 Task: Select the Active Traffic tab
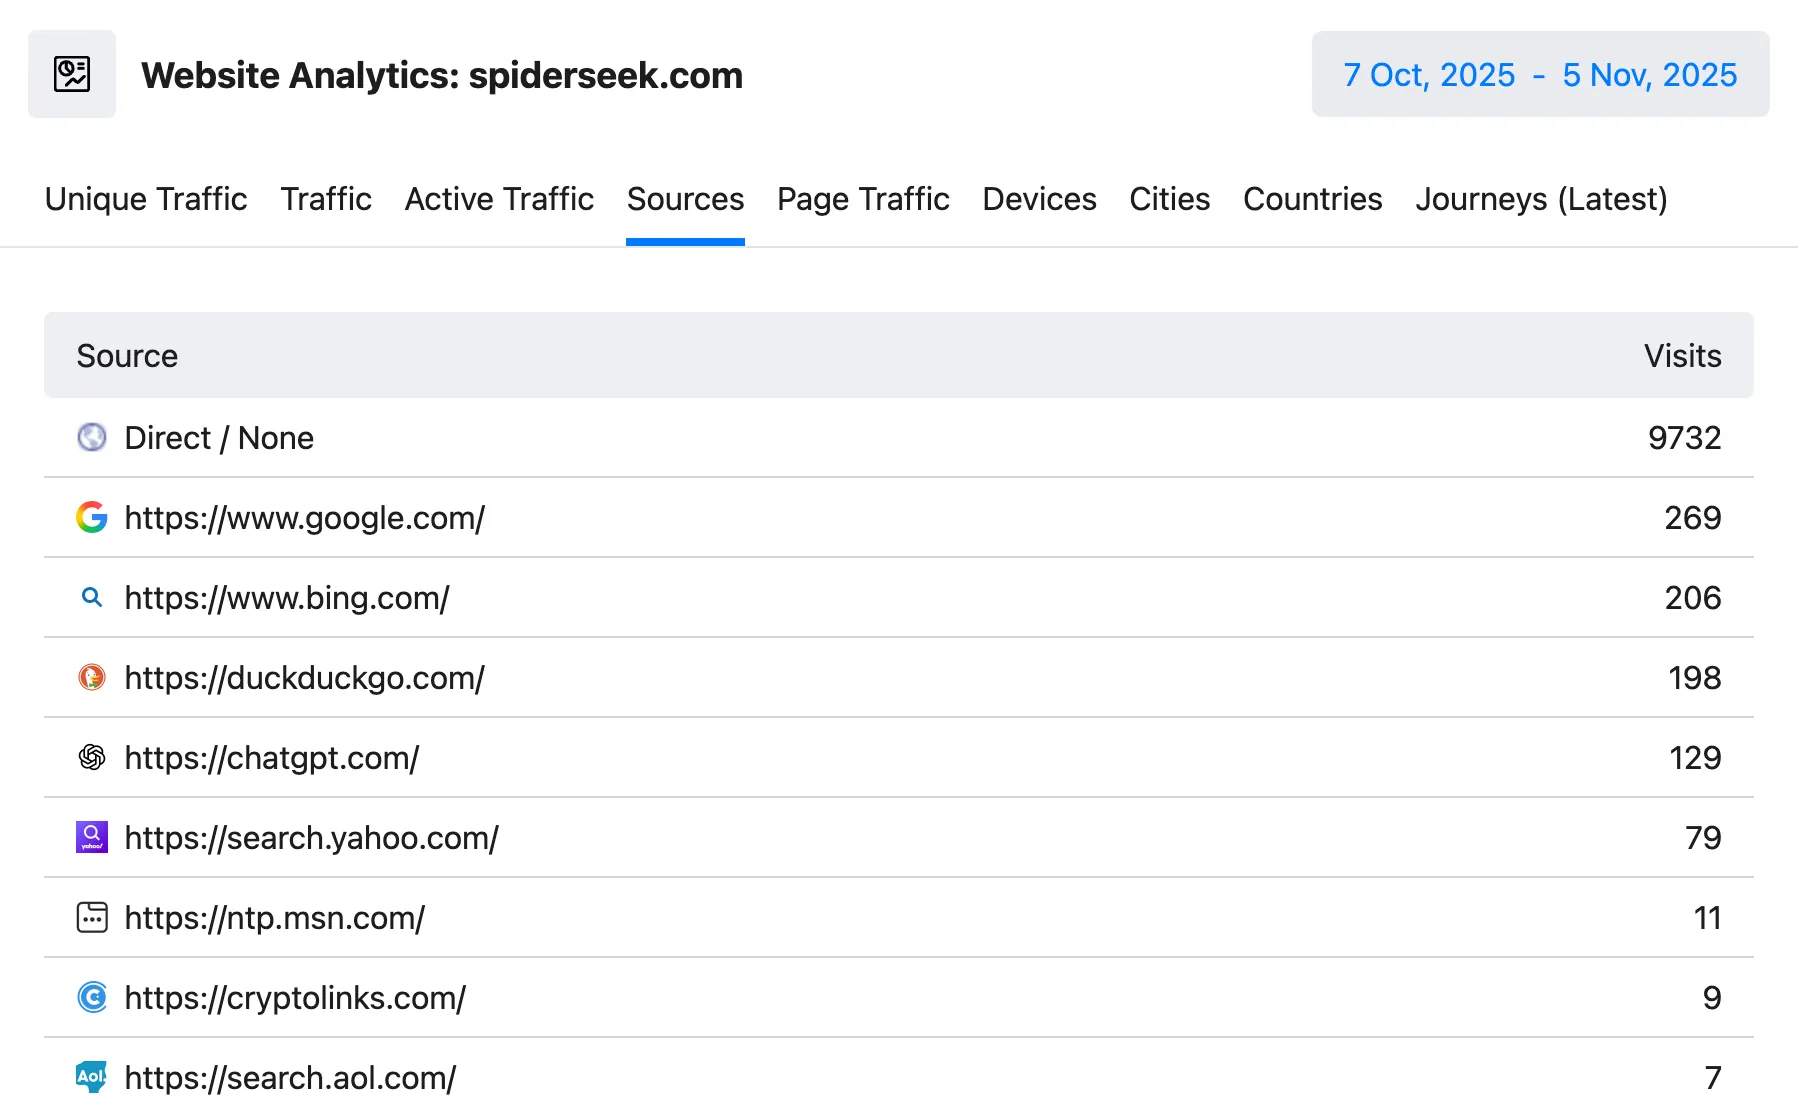pyautogui.click(x=498, y=199)
